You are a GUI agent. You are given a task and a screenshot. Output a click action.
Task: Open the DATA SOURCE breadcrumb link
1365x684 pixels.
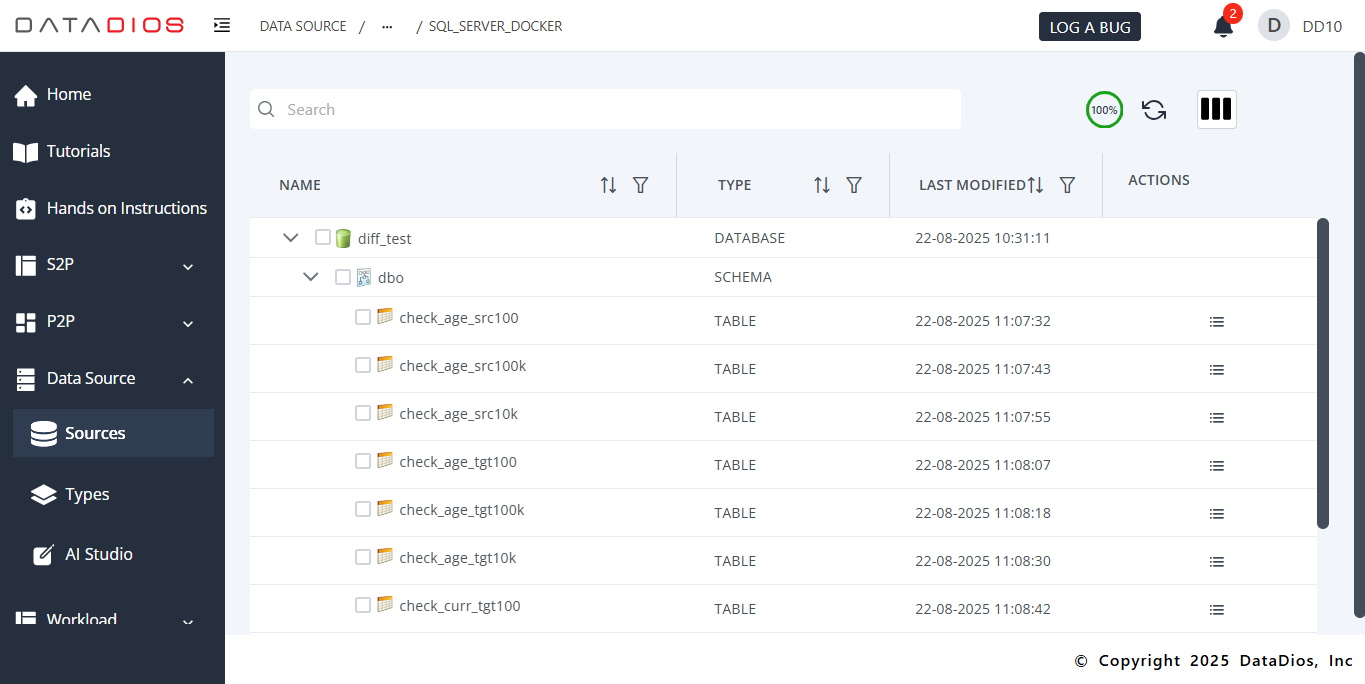point(302,26)
